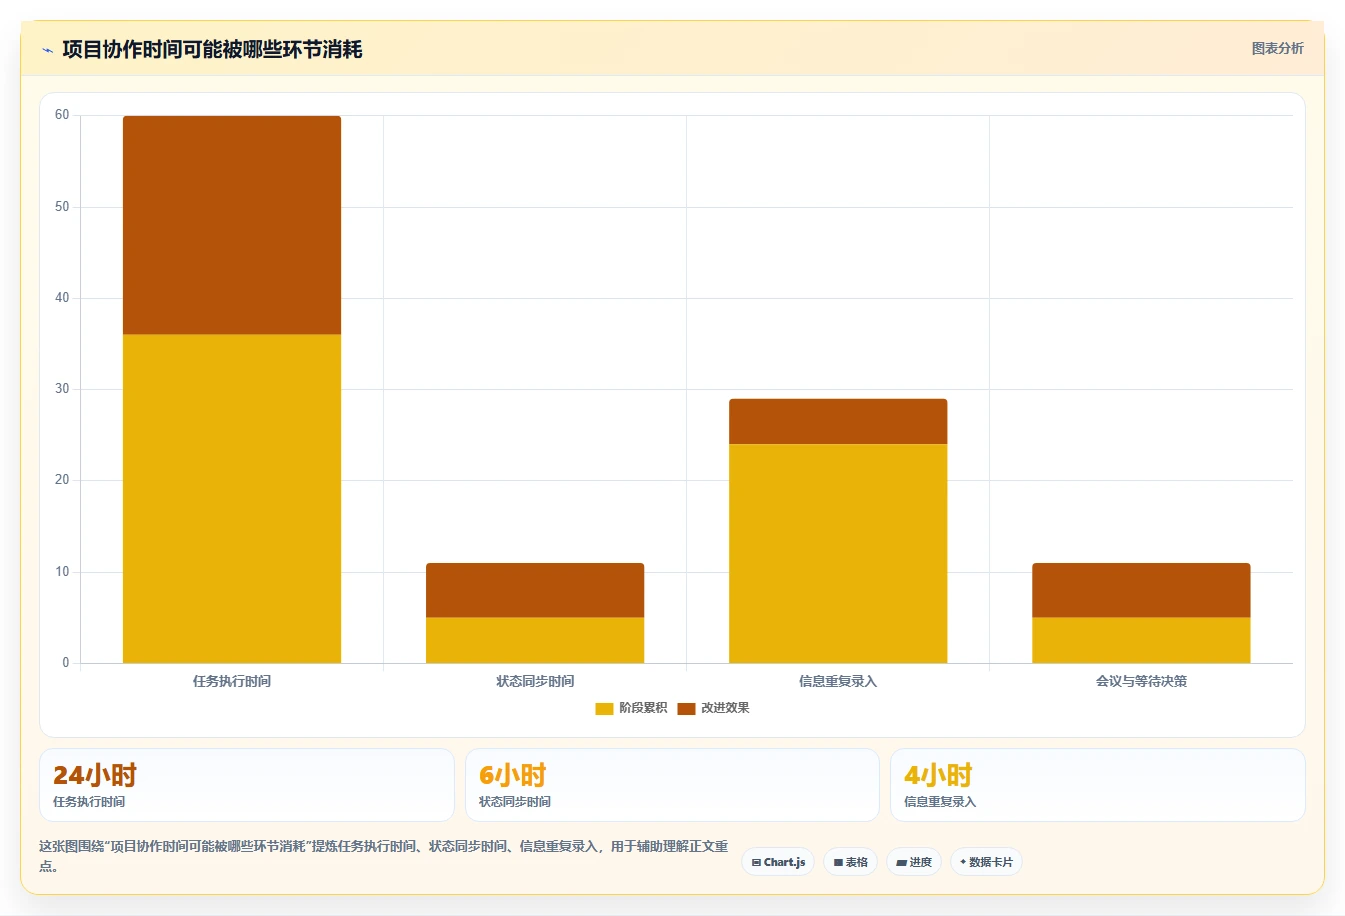Screen dimensions: 1345x916
Task: Click the 表格 tag
Action: (x=850, y=862)
